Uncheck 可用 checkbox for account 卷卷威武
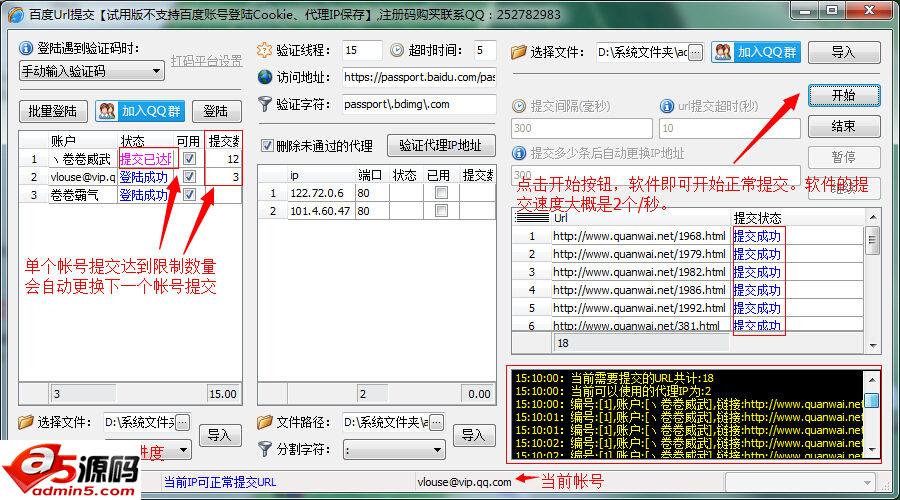Image resolution: width=900 pixels, height=500 pixels. (x=189, y=158)
